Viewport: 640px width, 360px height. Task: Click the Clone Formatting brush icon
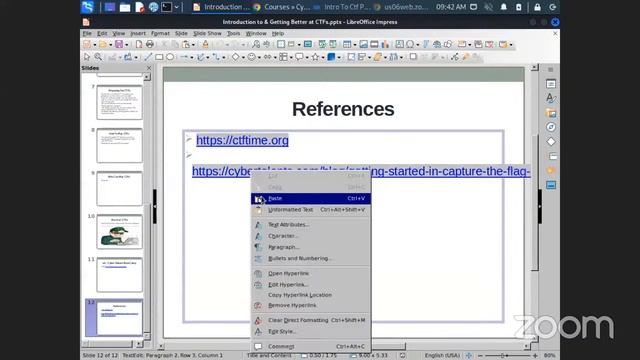coord(205,44)
